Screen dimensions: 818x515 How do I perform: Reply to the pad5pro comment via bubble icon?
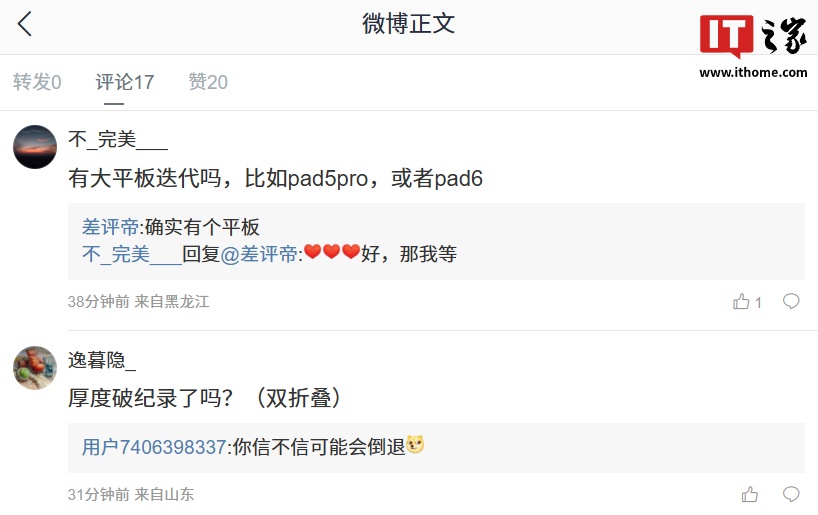791,301
